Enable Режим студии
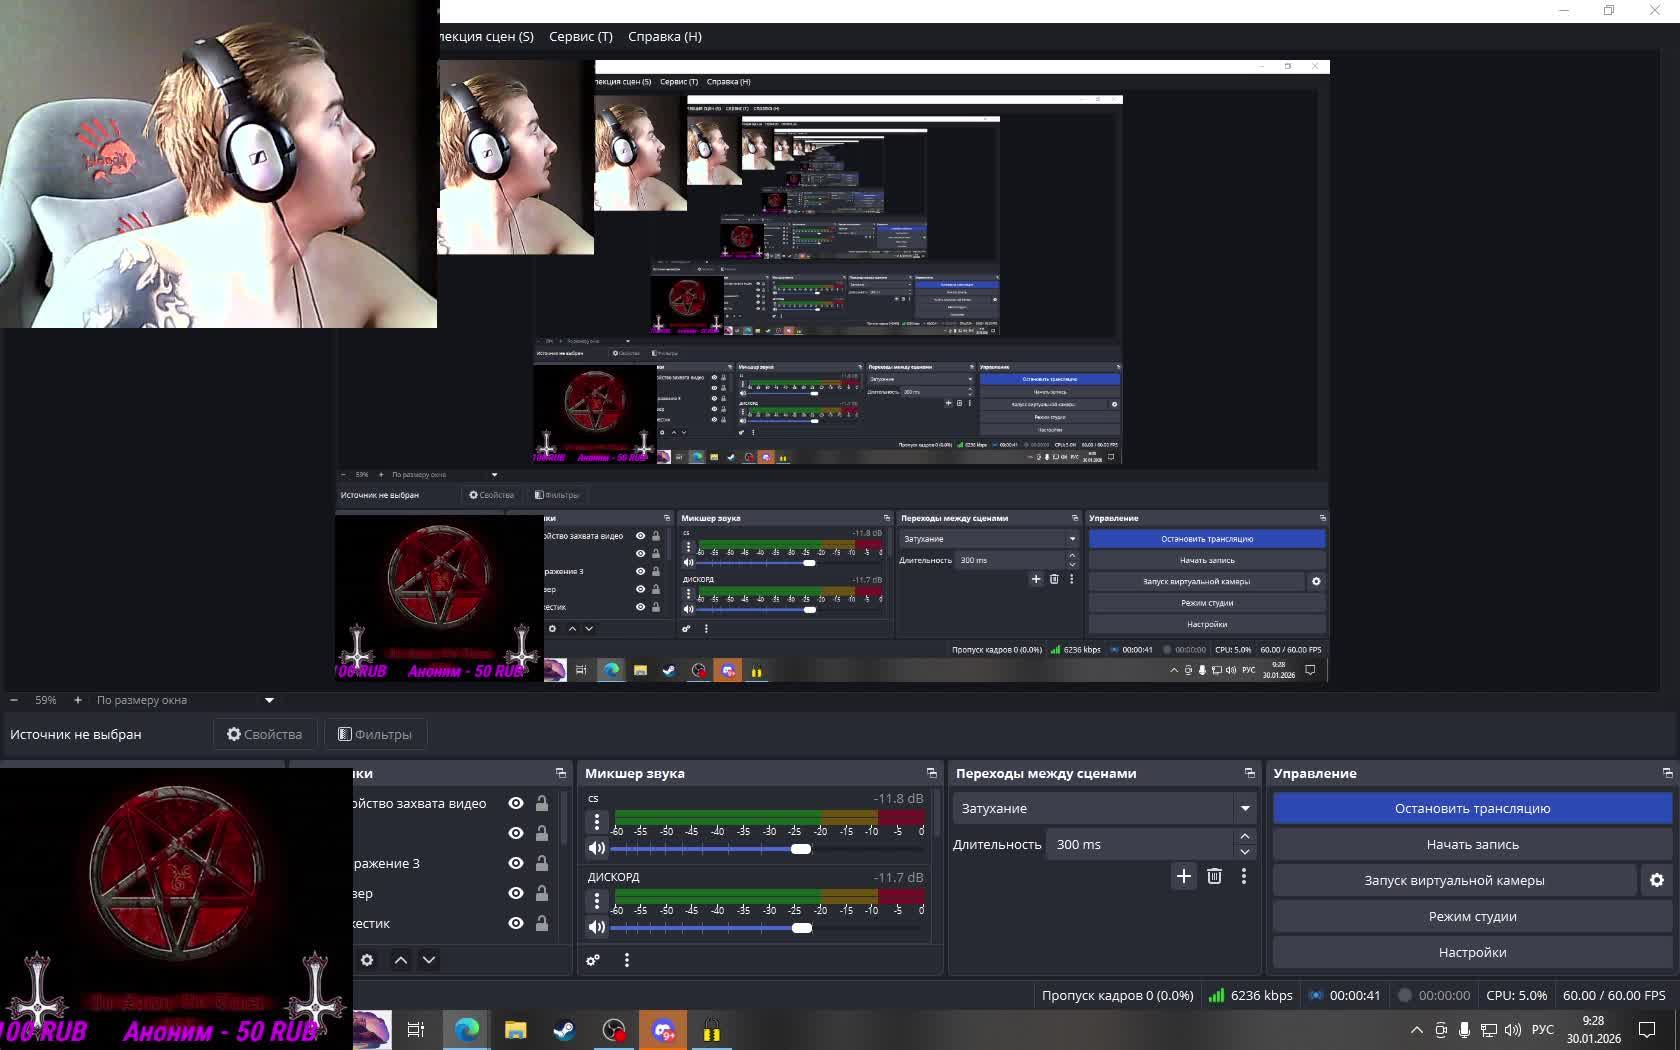 (x=1472, y=916)
